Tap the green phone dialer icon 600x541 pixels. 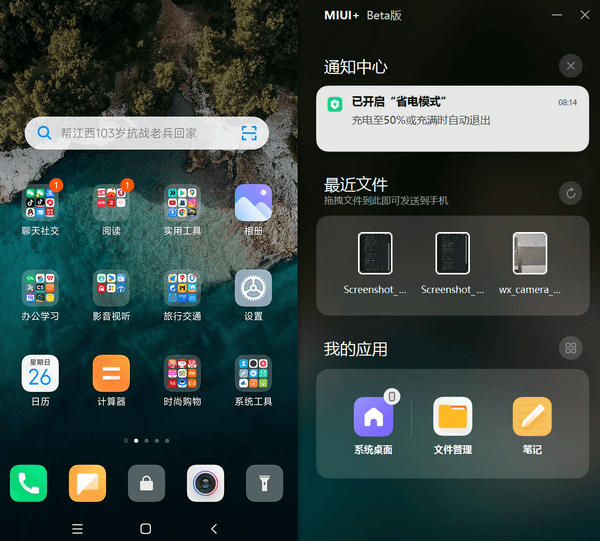pyautogui.click(x=28, y=484)
